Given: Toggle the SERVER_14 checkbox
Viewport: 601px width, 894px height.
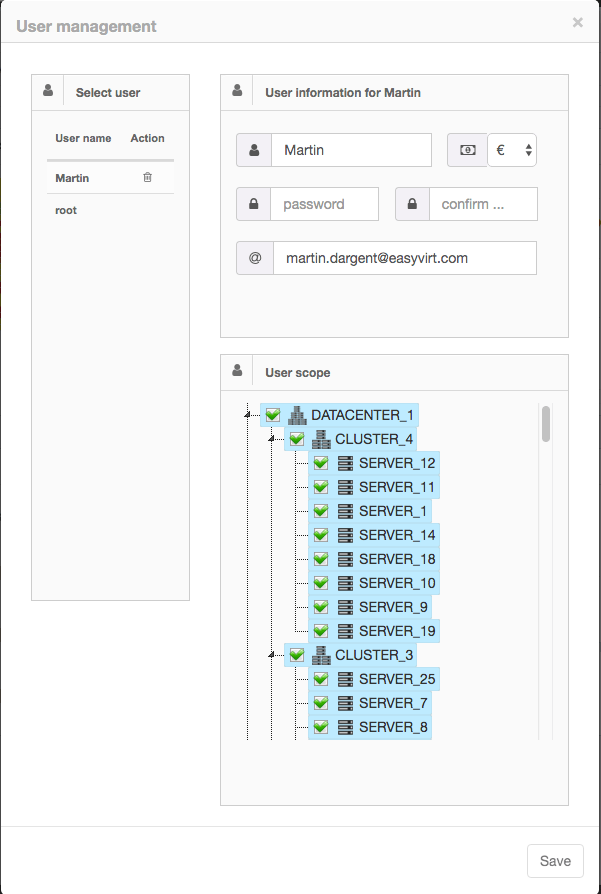Looking at the screenshot, I should tap(320, 535).
